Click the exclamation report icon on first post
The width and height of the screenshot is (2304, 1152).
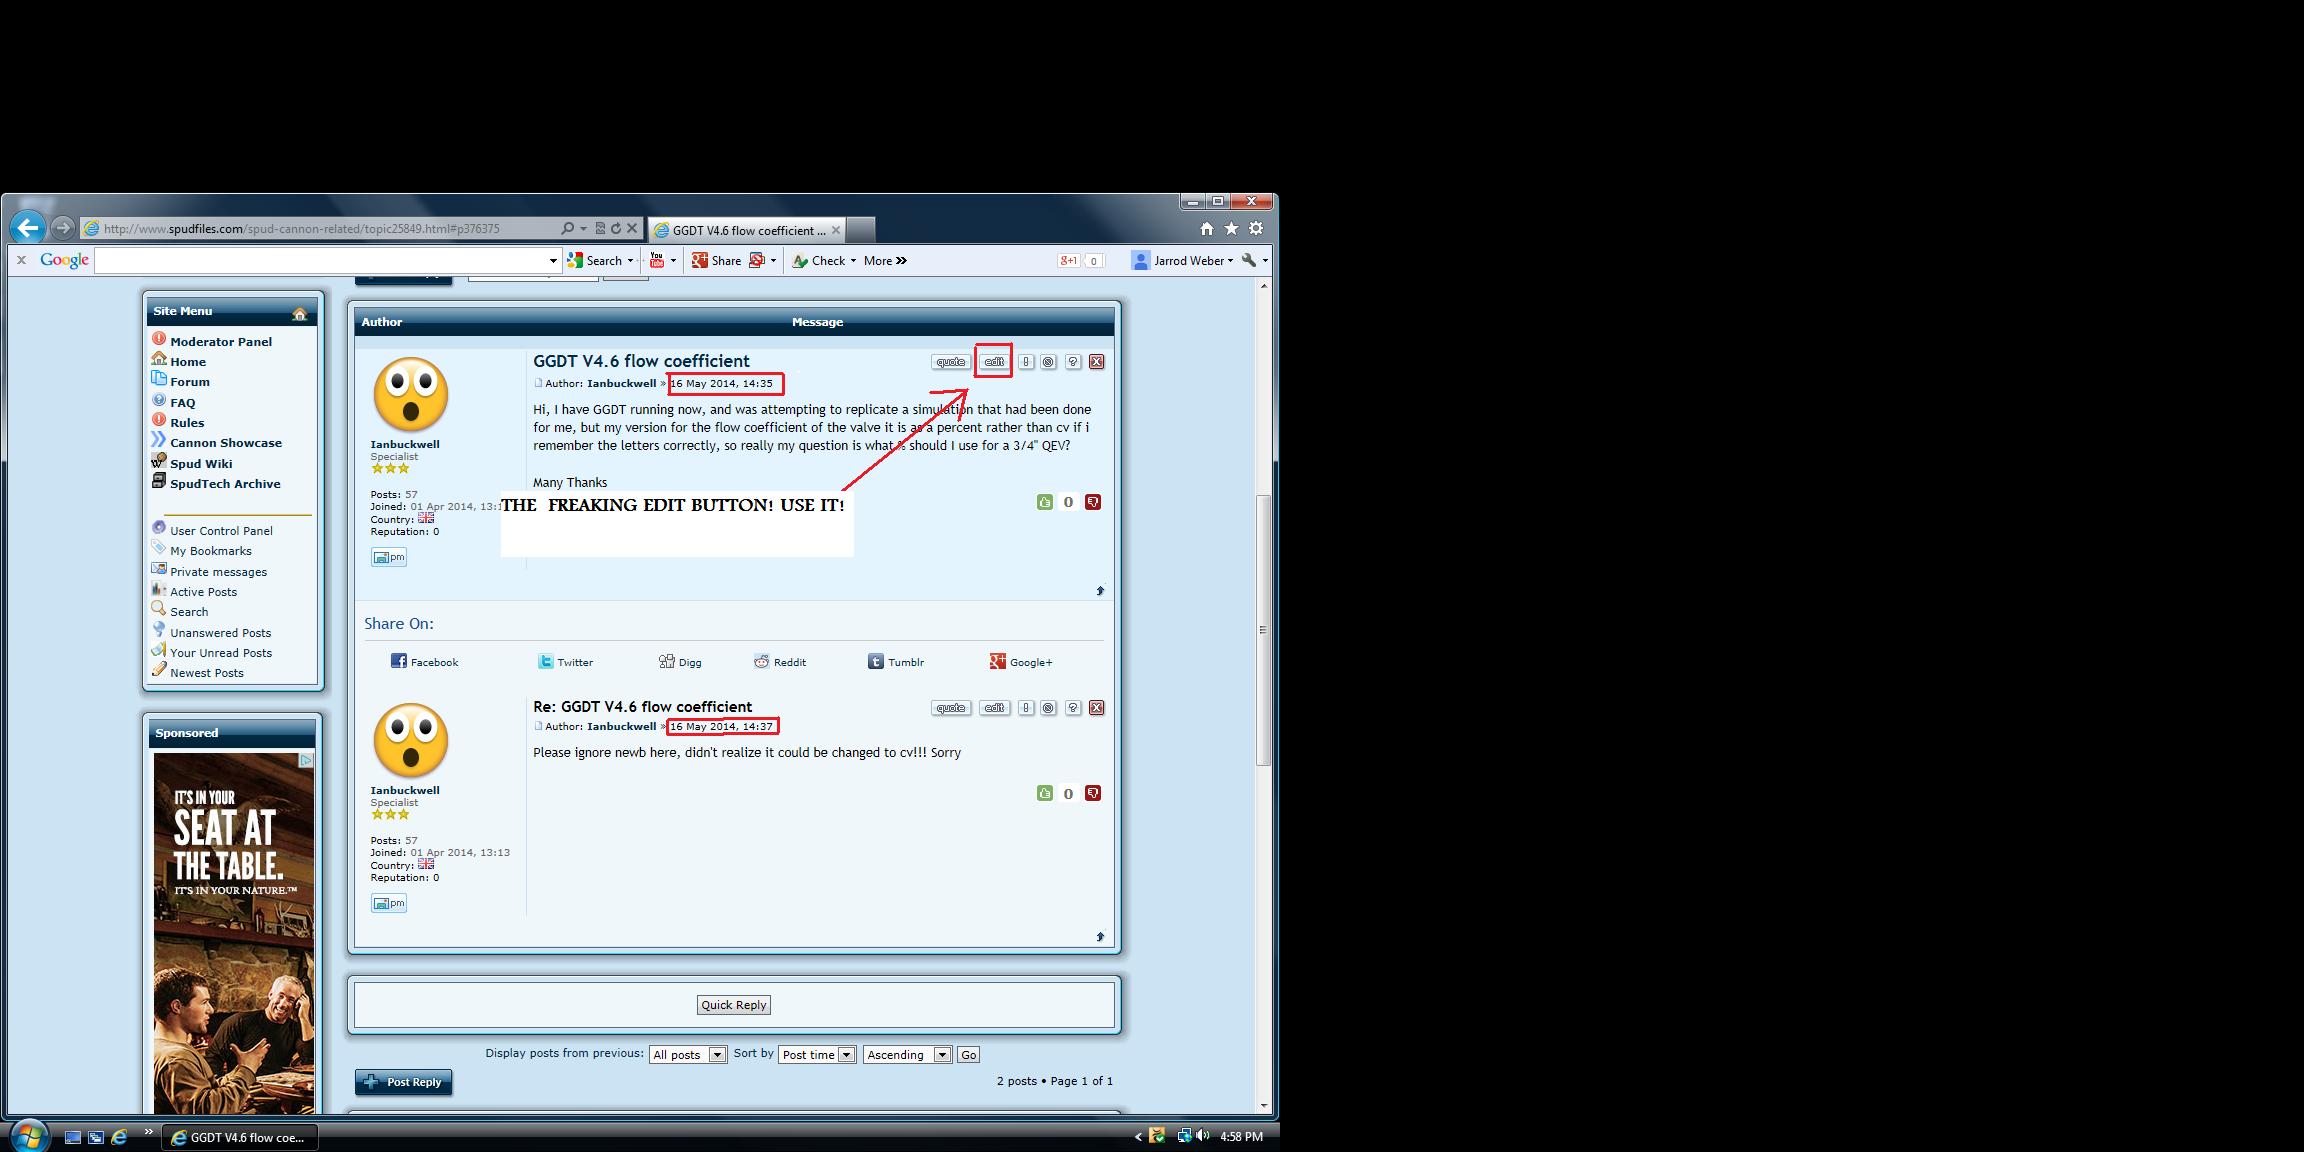coord(1026,362)
